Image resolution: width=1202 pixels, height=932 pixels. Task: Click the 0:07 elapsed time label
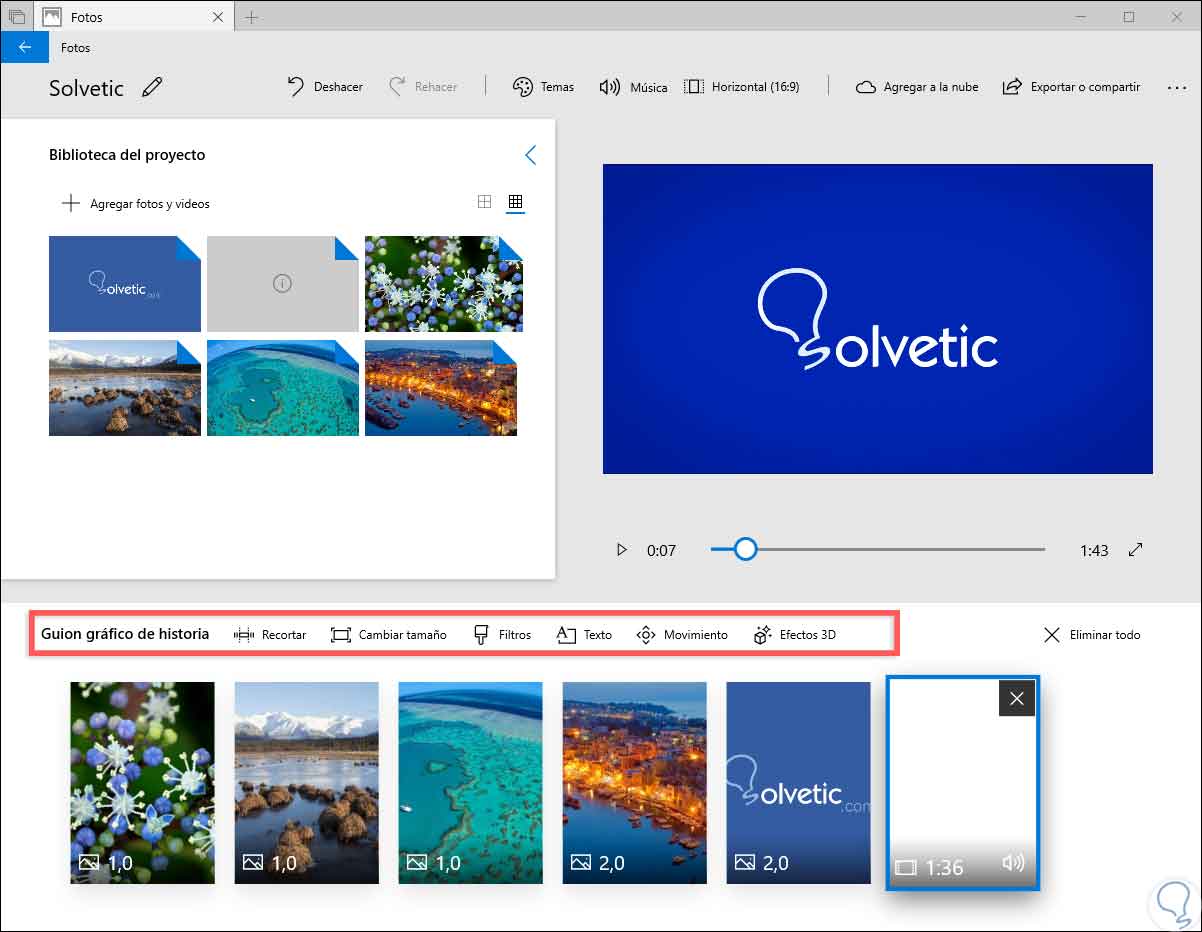click(661, 550)
